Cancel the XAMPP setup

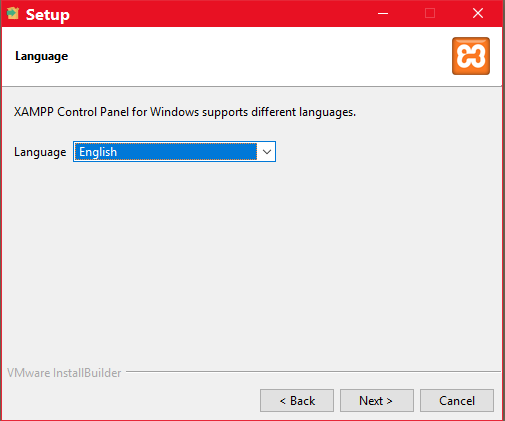(457, 400)
